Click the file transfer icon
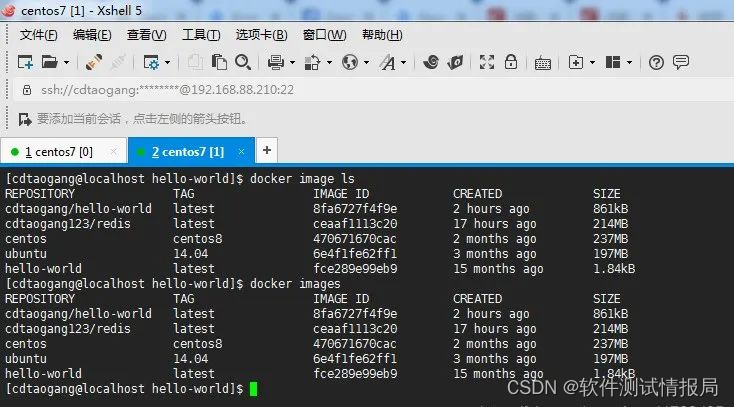734x407 pixels. coord(312,62)
